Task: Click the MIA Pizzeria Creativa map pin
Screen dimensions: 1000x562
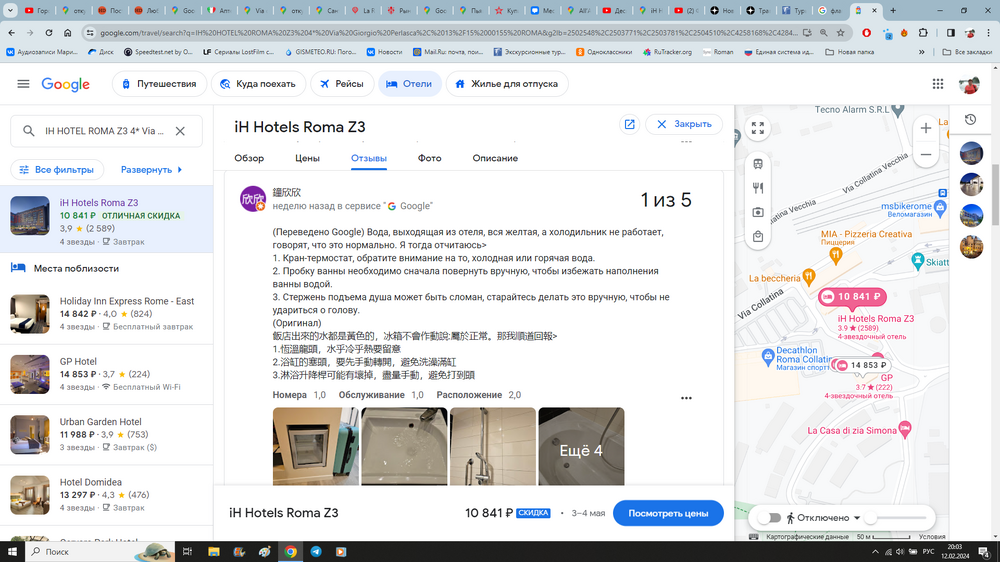Action: pyautogui.click(x=835, y=256)
